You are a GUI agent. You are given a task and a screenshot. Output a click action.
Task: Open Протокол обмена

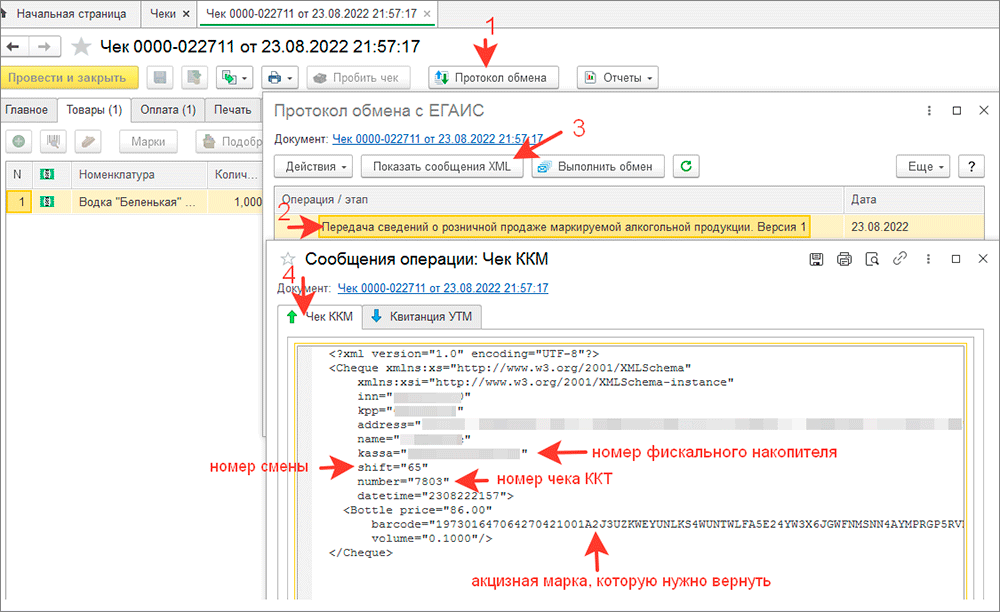(x=493, y=78)
